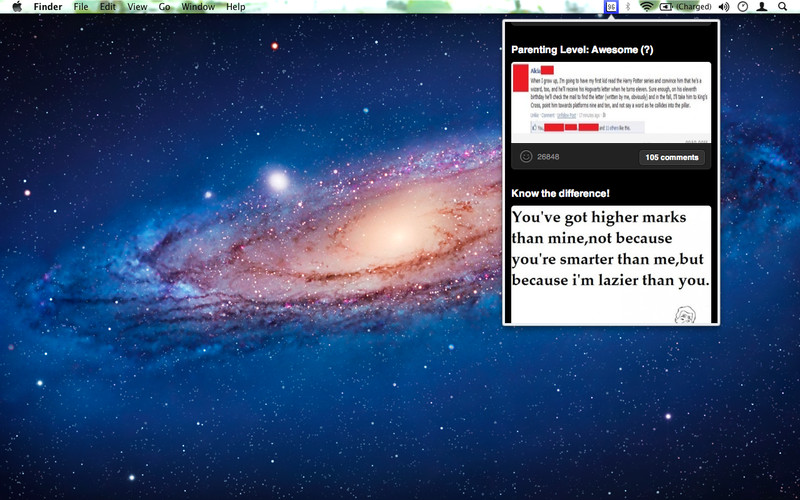Open the Finder menu
The image size is (800, 500).
pos(48,7)
